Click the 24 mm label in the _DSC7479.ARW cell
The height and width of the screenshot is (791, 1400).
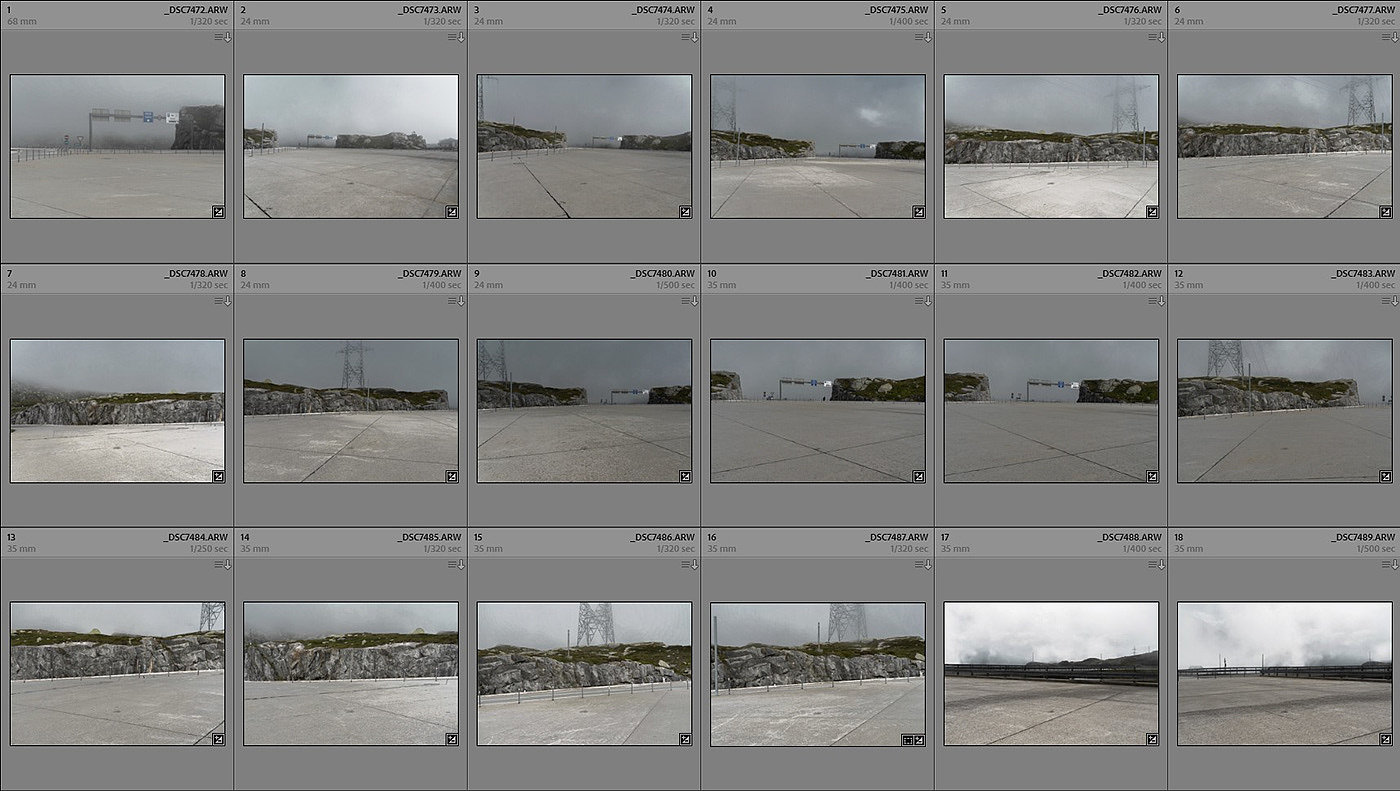pyautogui.click(x=255, y=285)
